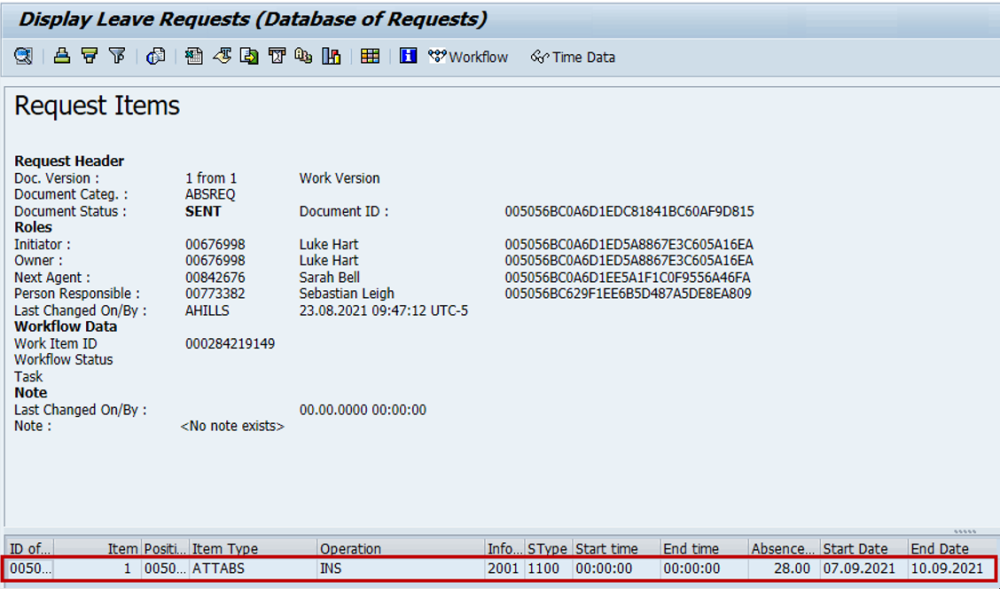Image resolution: width=1000 pixels, height=589 pixels.
Task: Set a filter using the funnel icon
Action: click(117, 56)
